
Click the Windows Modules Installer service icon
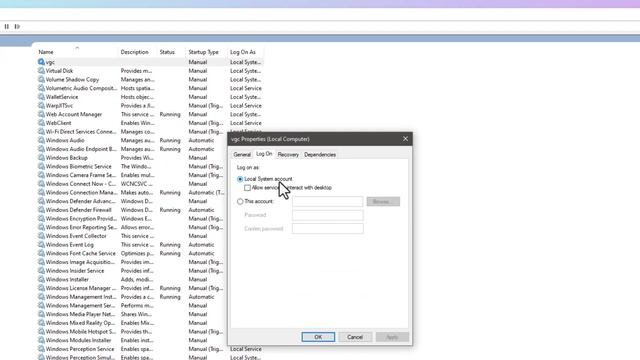[41, 340]
